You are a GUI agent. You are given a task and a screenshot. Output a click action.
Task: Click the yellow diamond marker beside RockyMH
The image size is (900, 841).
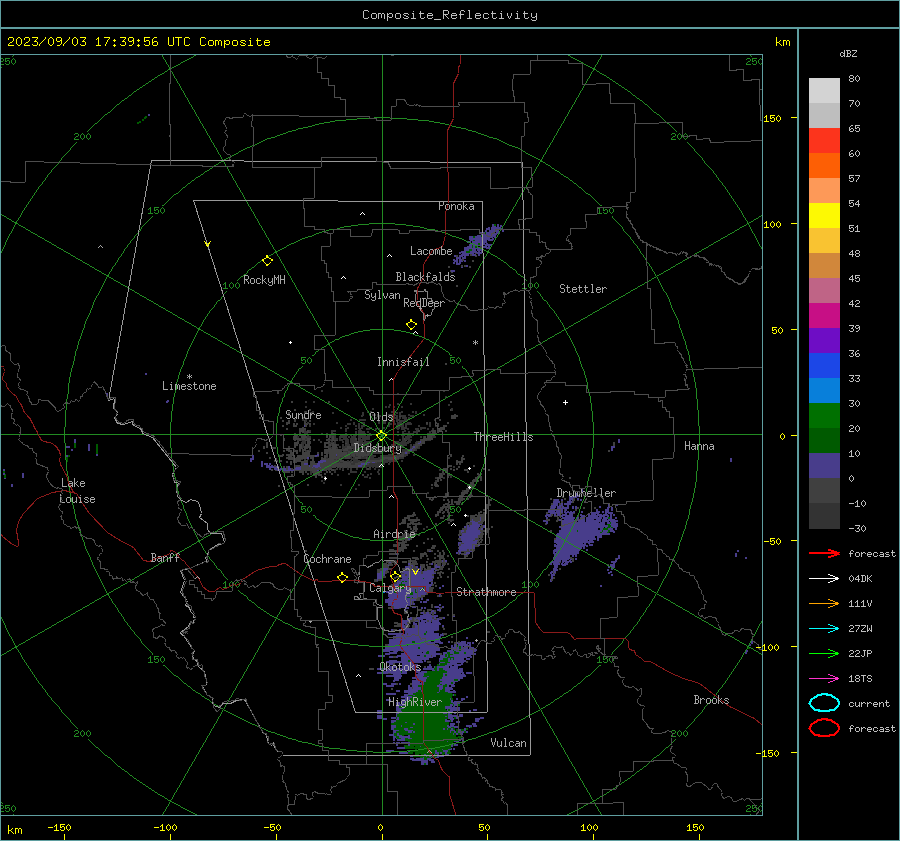[x=267, y=261]
